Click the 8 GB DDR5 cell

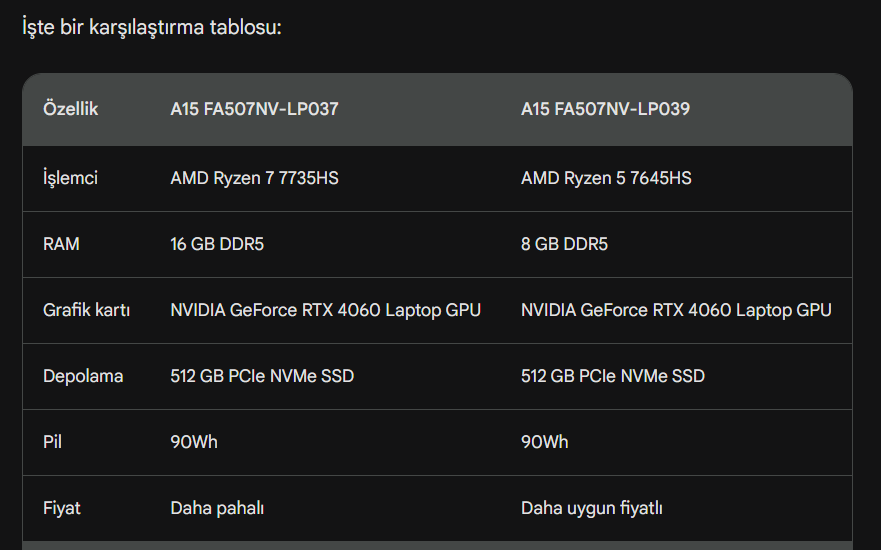[x=564, y=244]
